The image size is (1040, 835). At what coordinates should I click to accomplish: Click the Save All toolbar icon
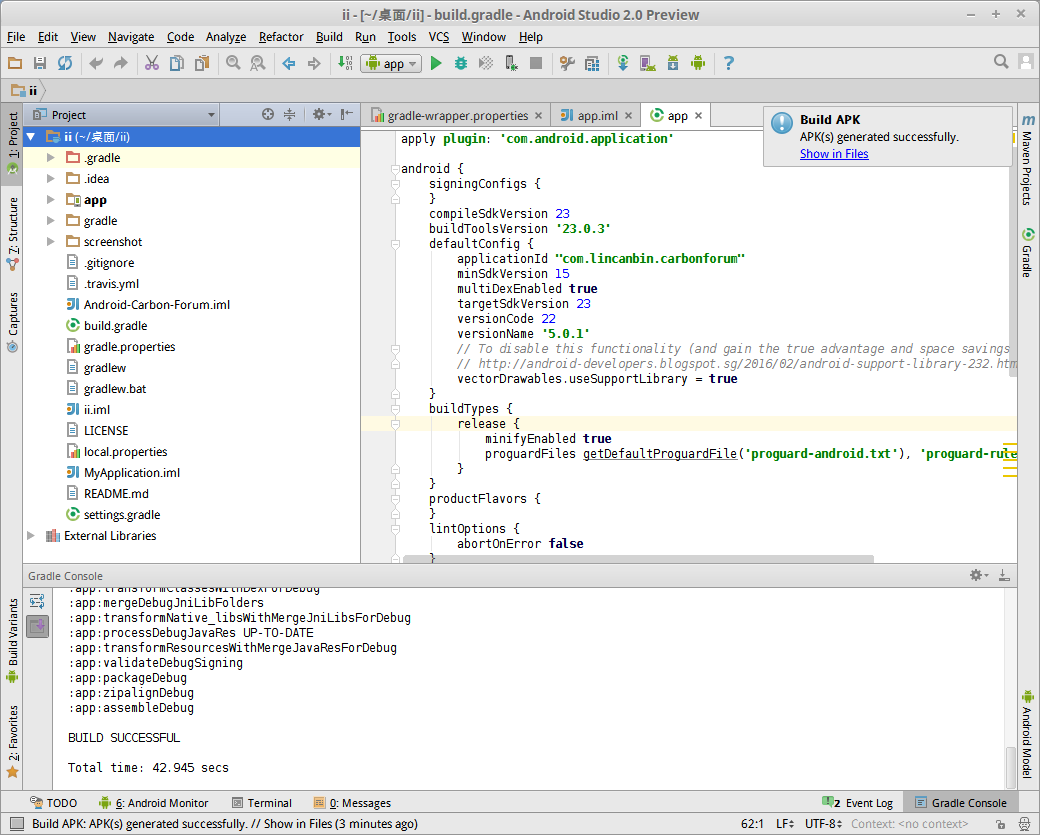click(40, 63)
